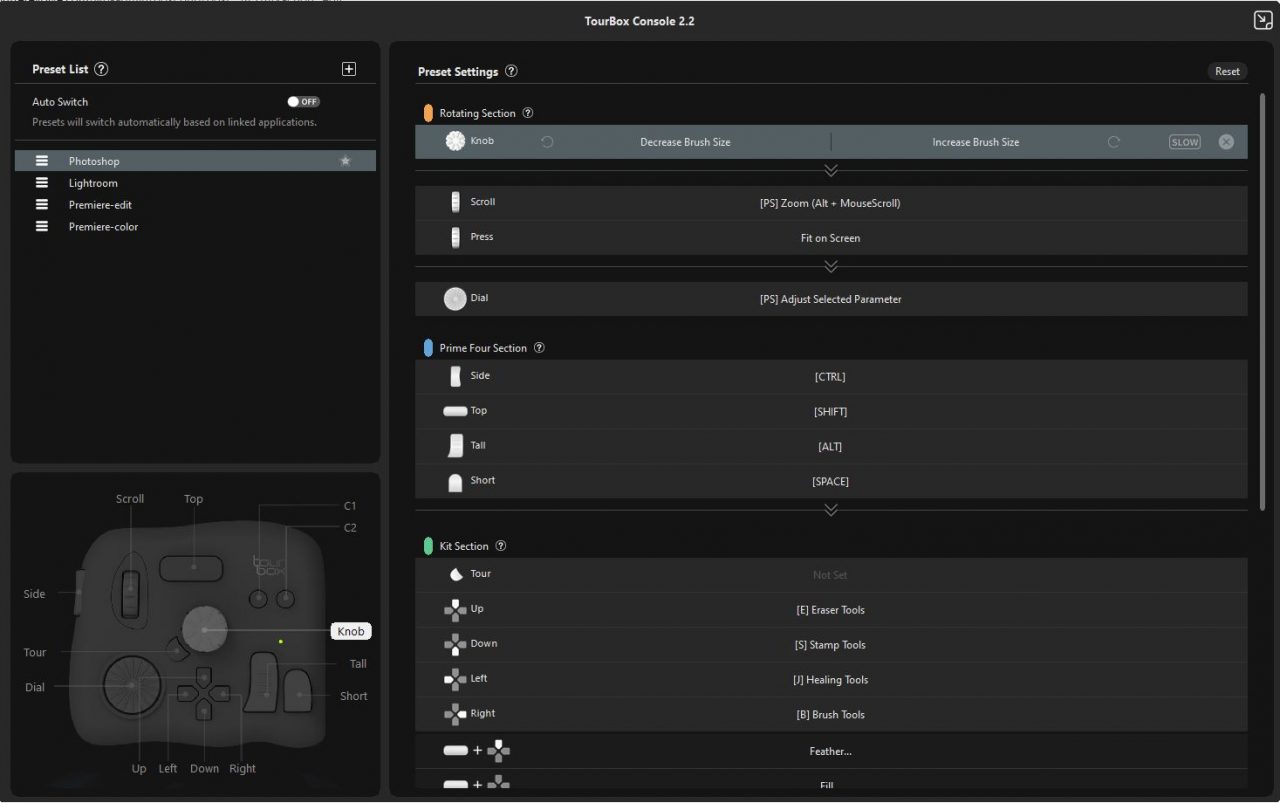Click the Scroll wheel icon beside Zoom assignment
1280x803 pixels.
pos(456,202)
